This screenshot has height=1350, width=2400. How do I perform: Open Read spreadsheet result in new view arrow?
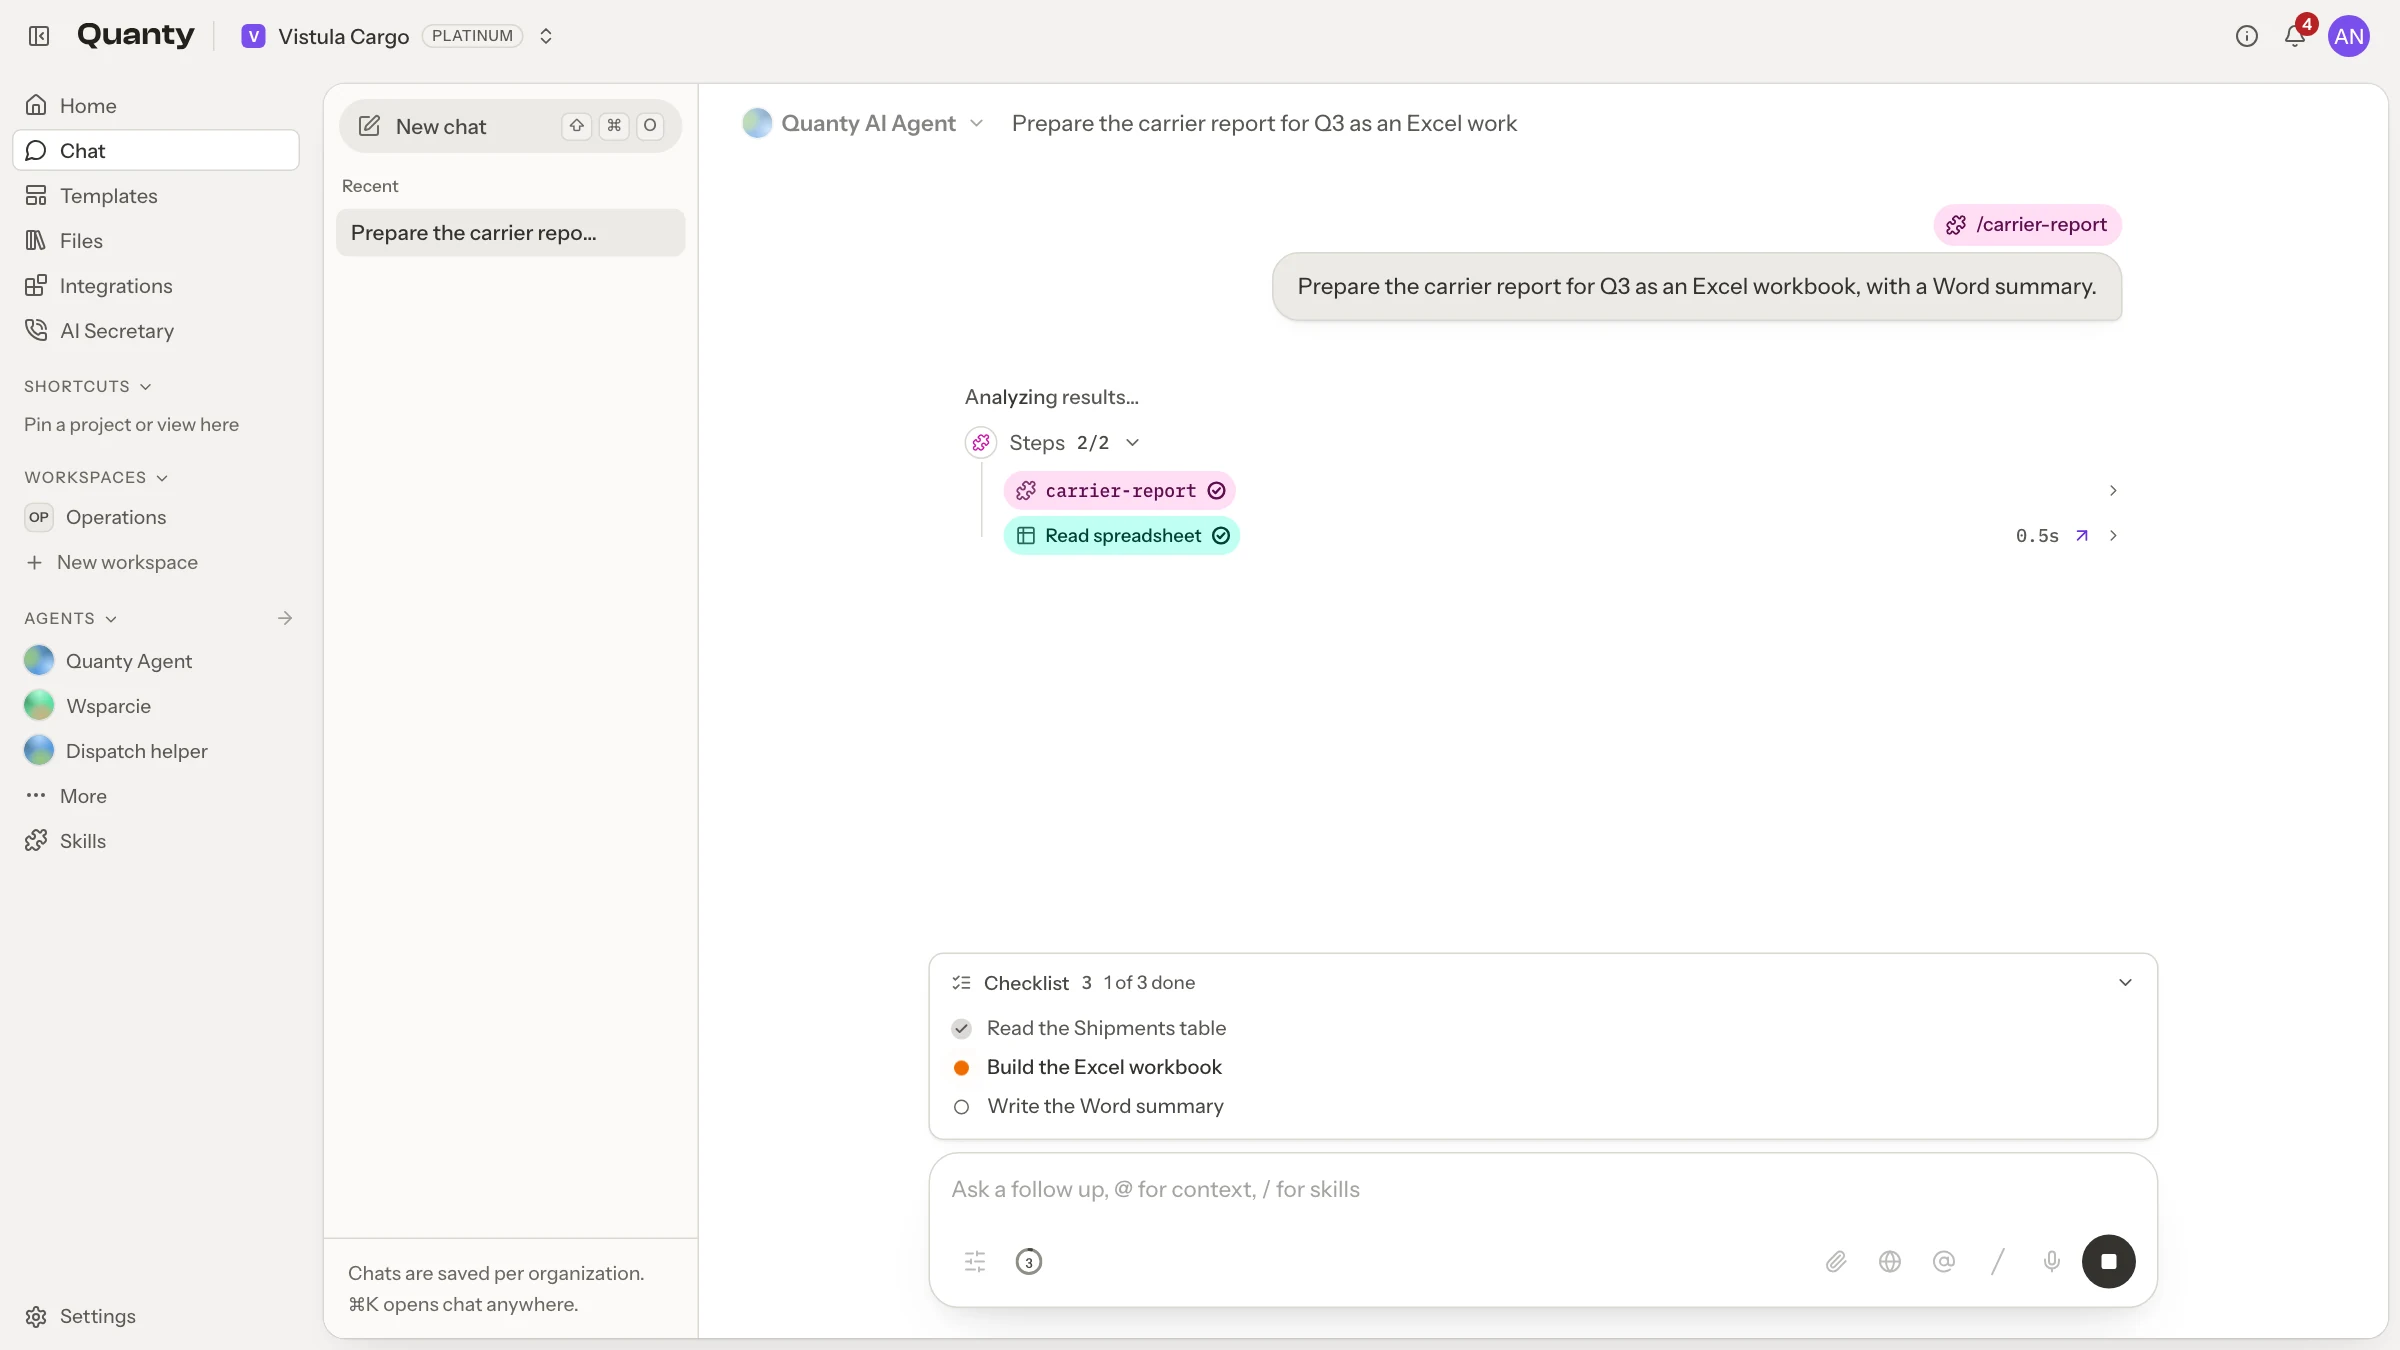pos(2081,535)
